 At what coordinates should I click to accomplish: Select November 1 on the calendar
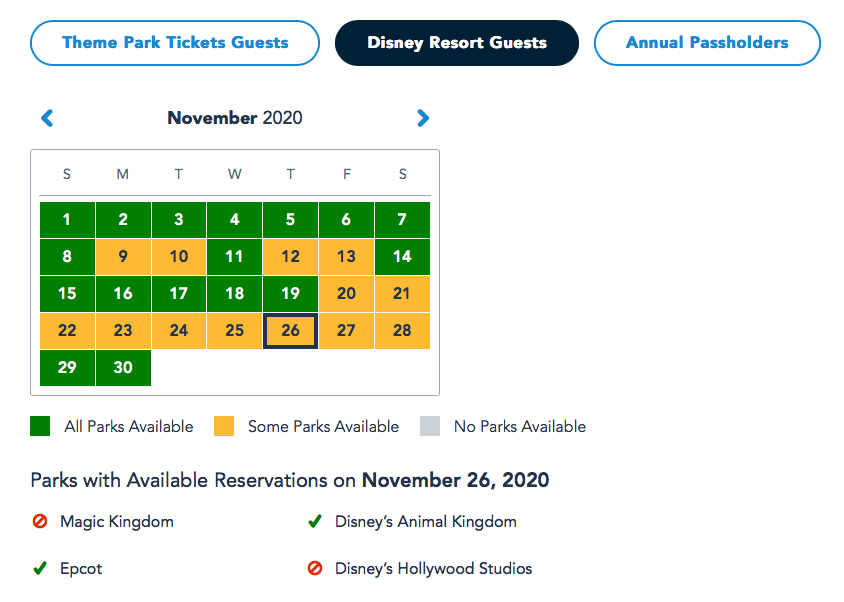(x=67, y=220)
